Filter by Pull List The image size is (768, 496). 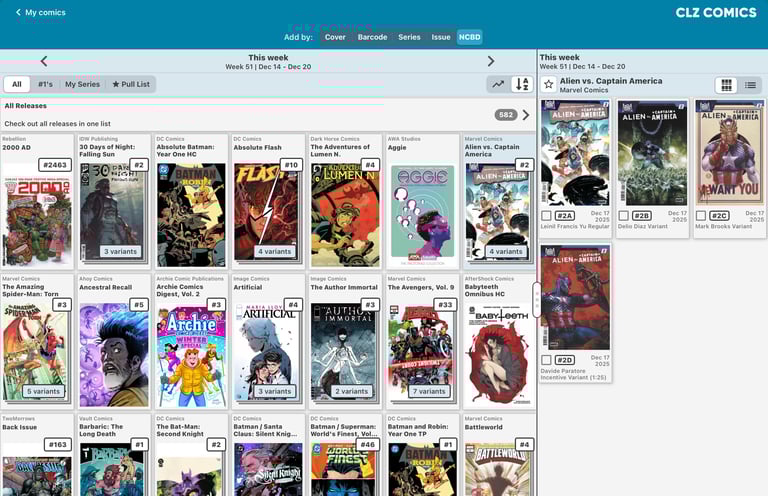coord(131,84)
